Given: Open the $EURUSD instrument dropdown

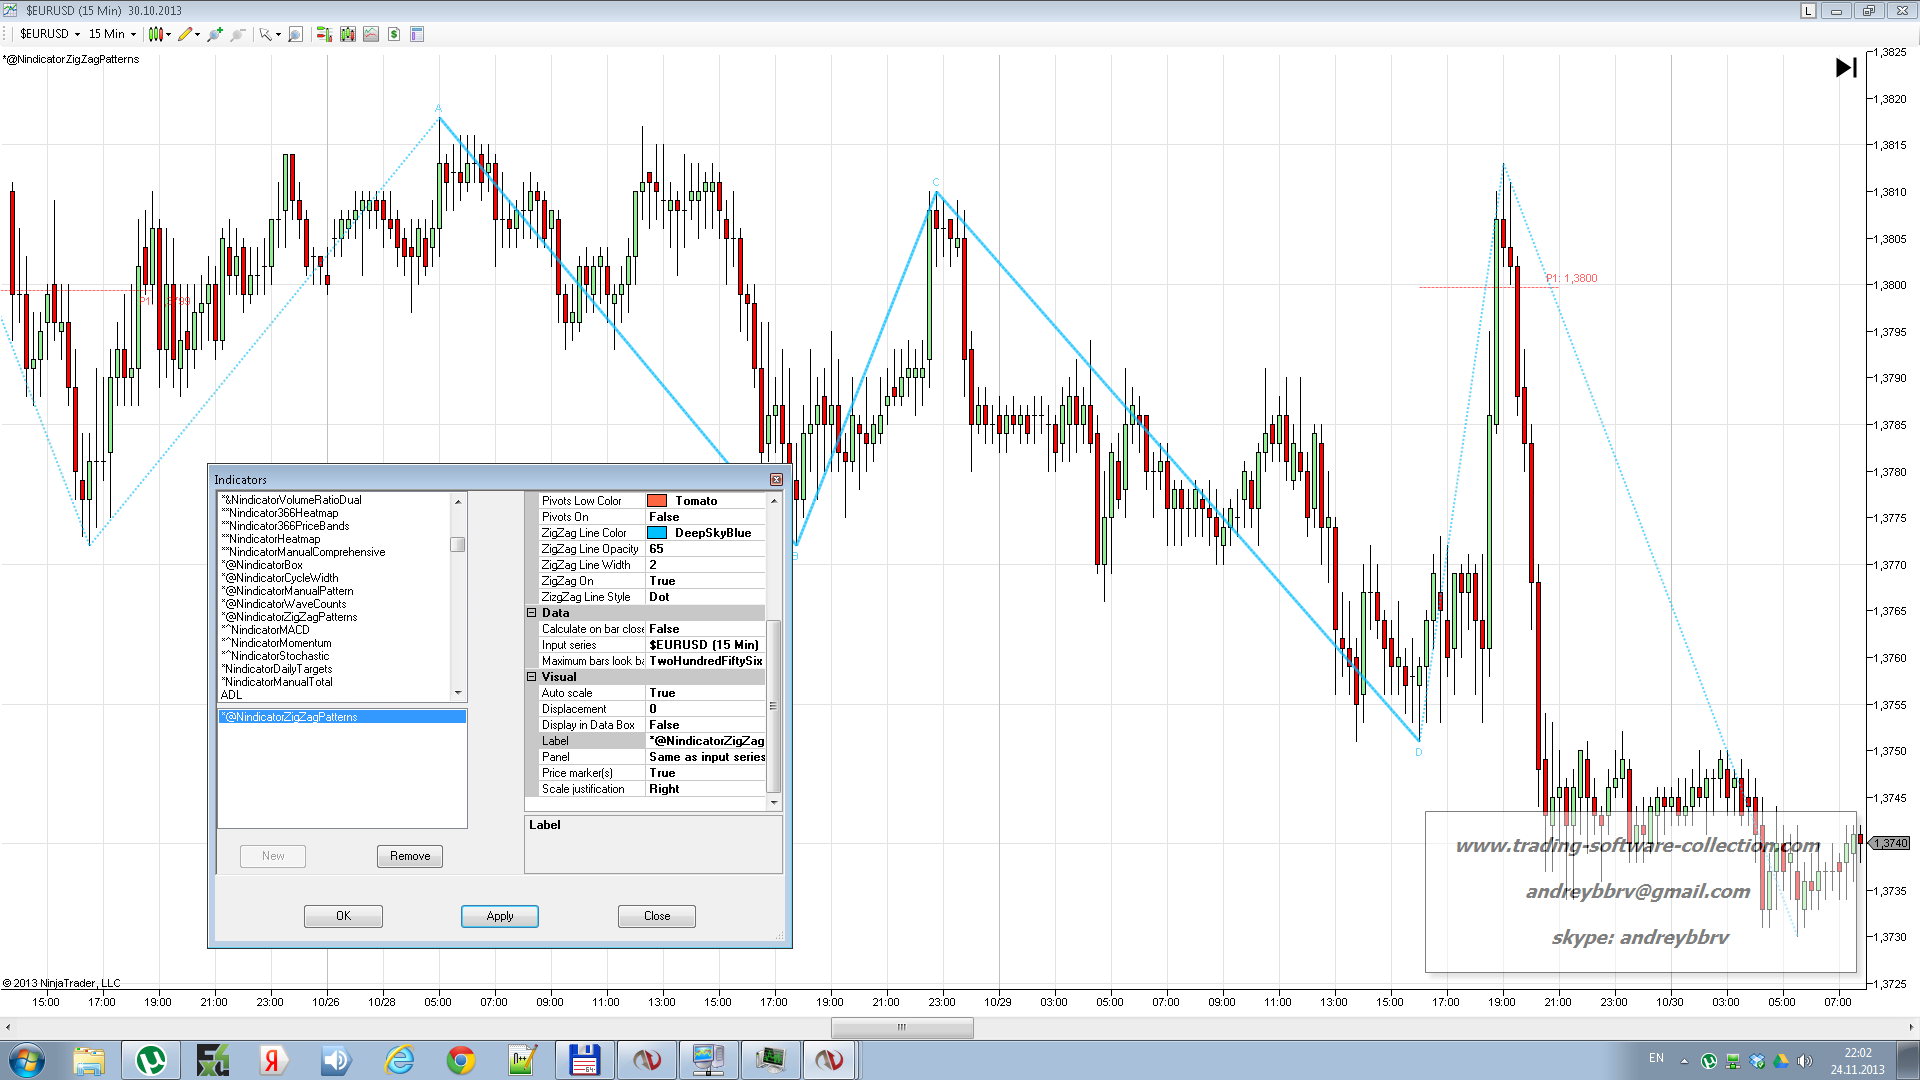Looking at the screenshot, I should [50, 34].
